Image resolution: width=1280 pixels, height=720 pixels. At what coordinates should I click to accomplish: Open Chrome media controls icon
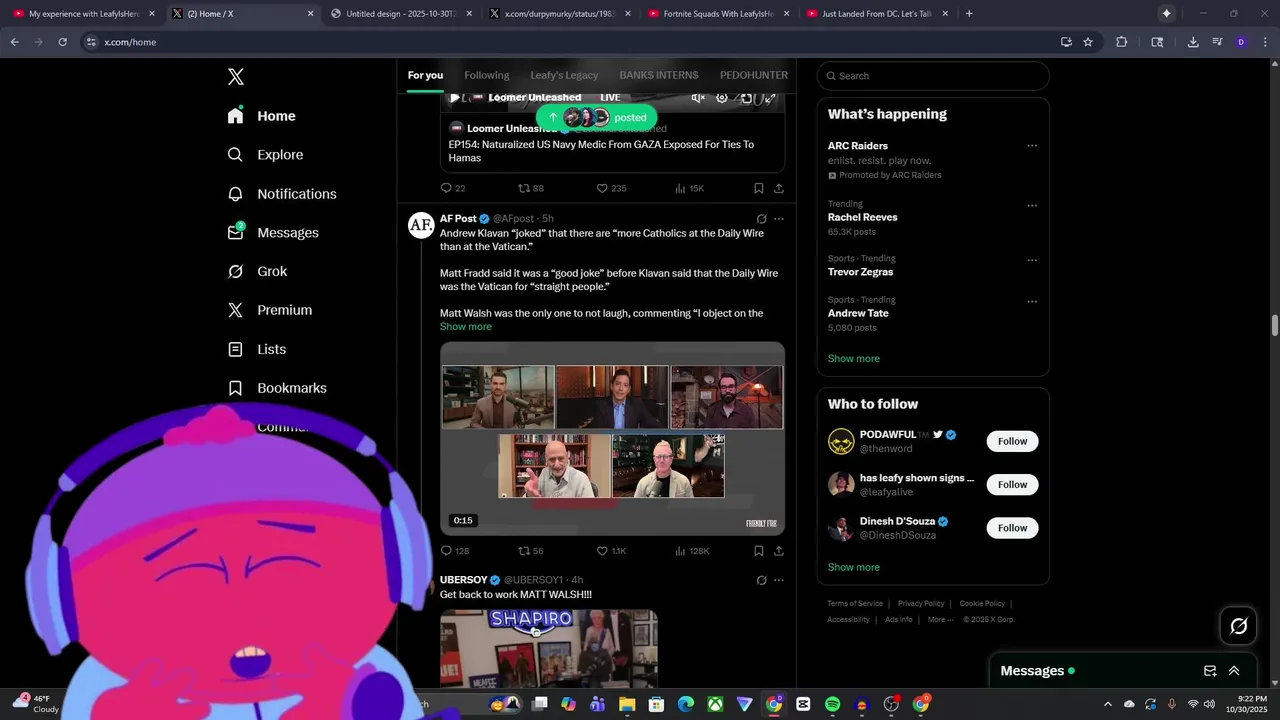[1217, 42]
